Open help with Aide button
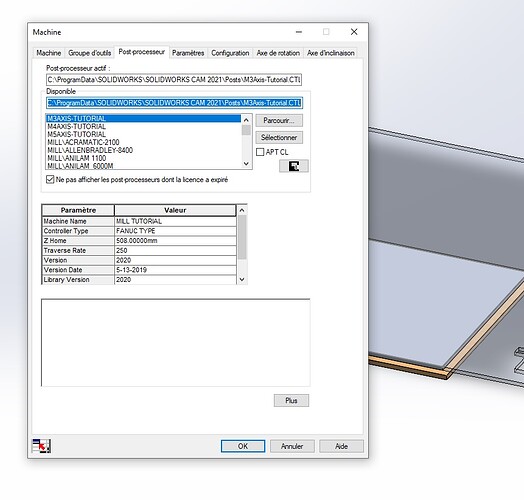524x500 pixels. (x=341, y=446)
